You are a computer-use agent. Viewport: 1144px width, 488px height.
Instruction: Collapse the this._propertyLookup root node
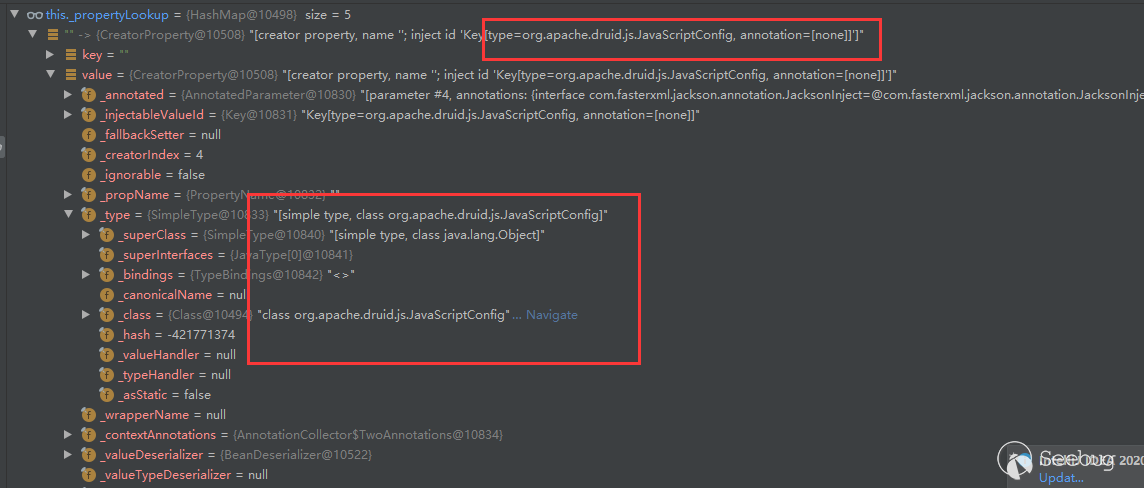pos(15,14)
